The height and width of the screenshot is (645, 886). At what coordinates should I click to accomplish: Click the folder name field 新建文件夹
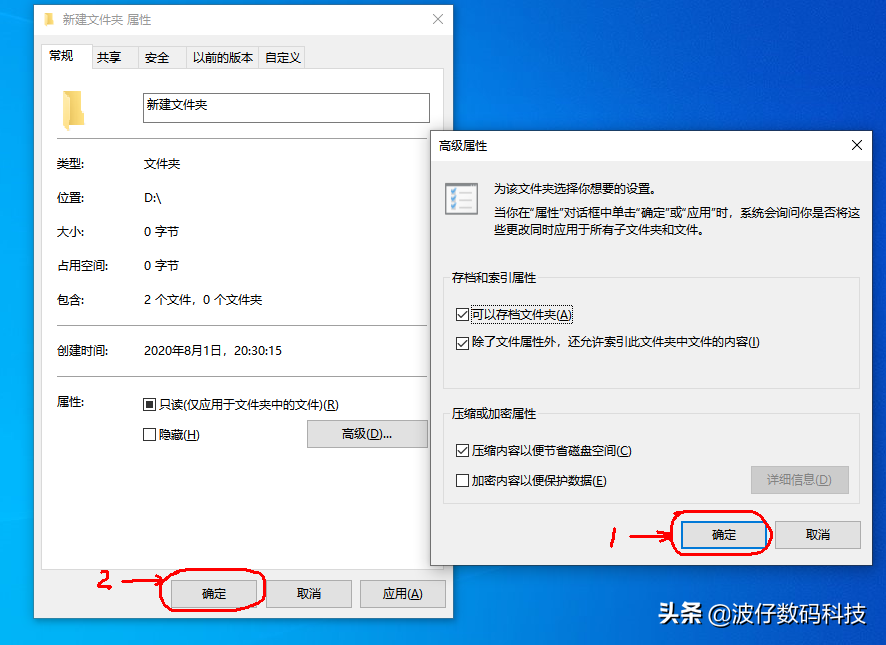coord(286,107)
